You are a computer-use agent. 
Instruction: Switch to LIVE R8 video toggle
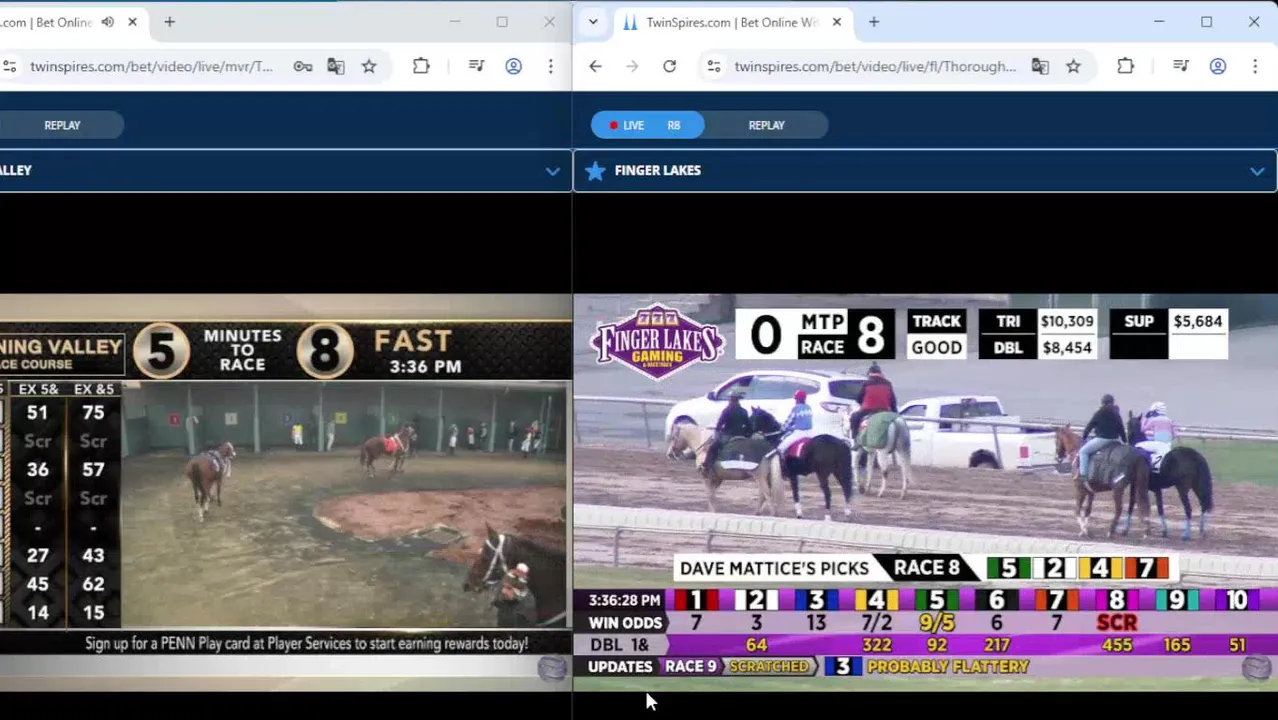647,125
